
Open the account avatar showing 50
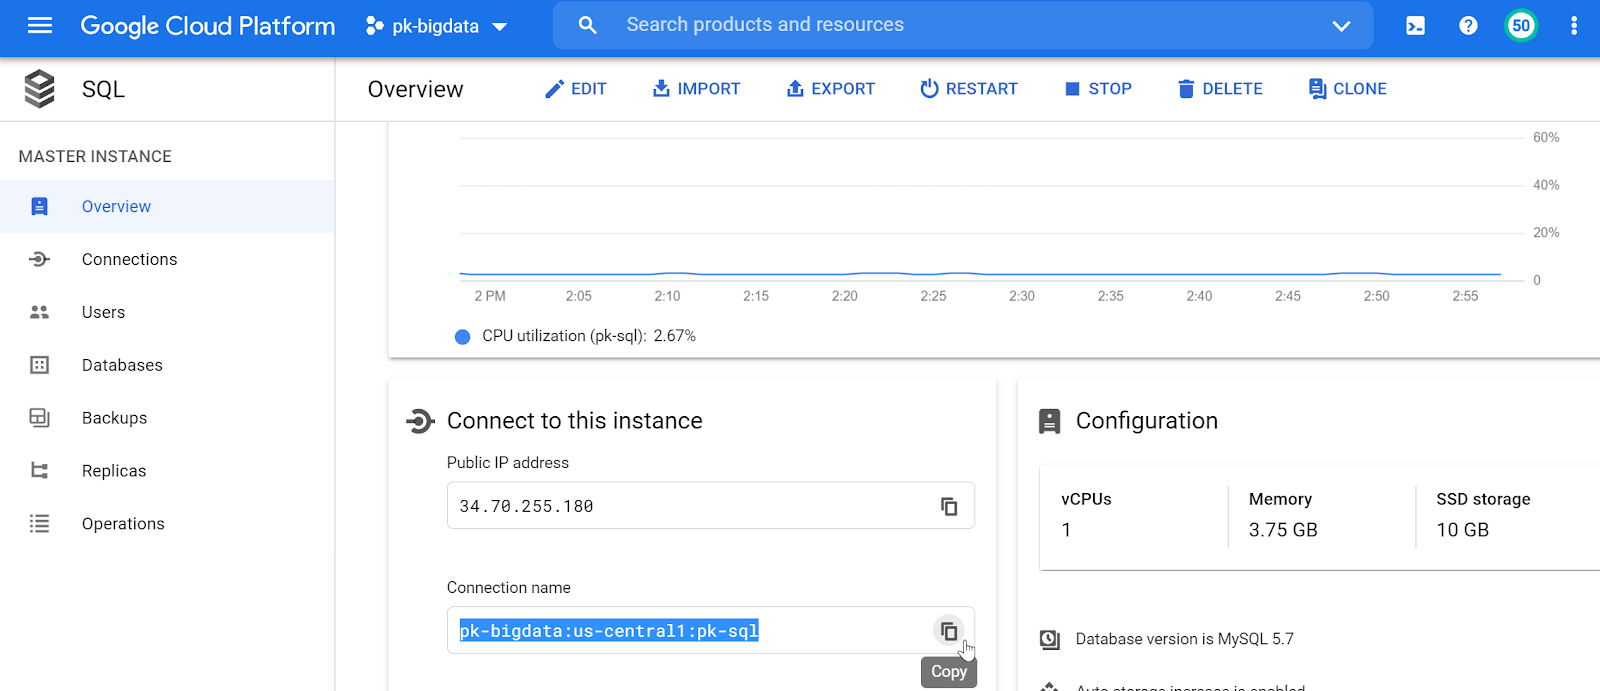[x=1521, y=26]
